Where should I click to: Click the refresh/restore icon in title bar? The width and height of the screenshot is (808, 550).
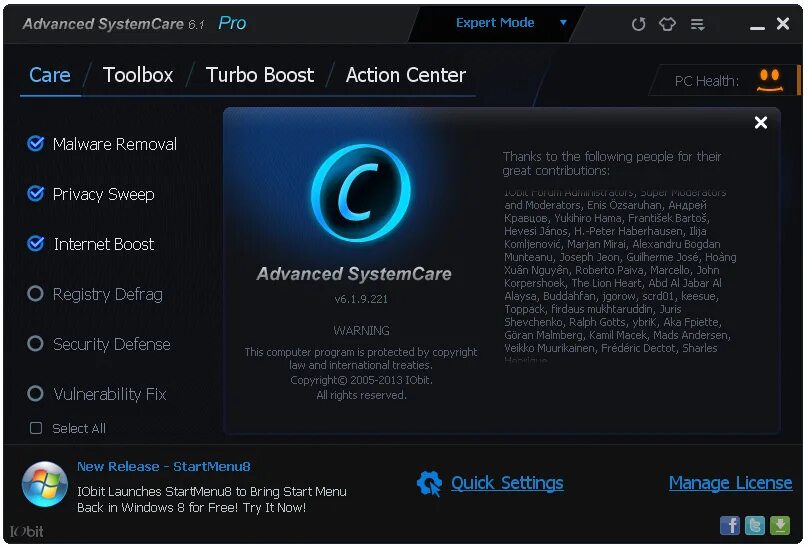tap(638, 24)
